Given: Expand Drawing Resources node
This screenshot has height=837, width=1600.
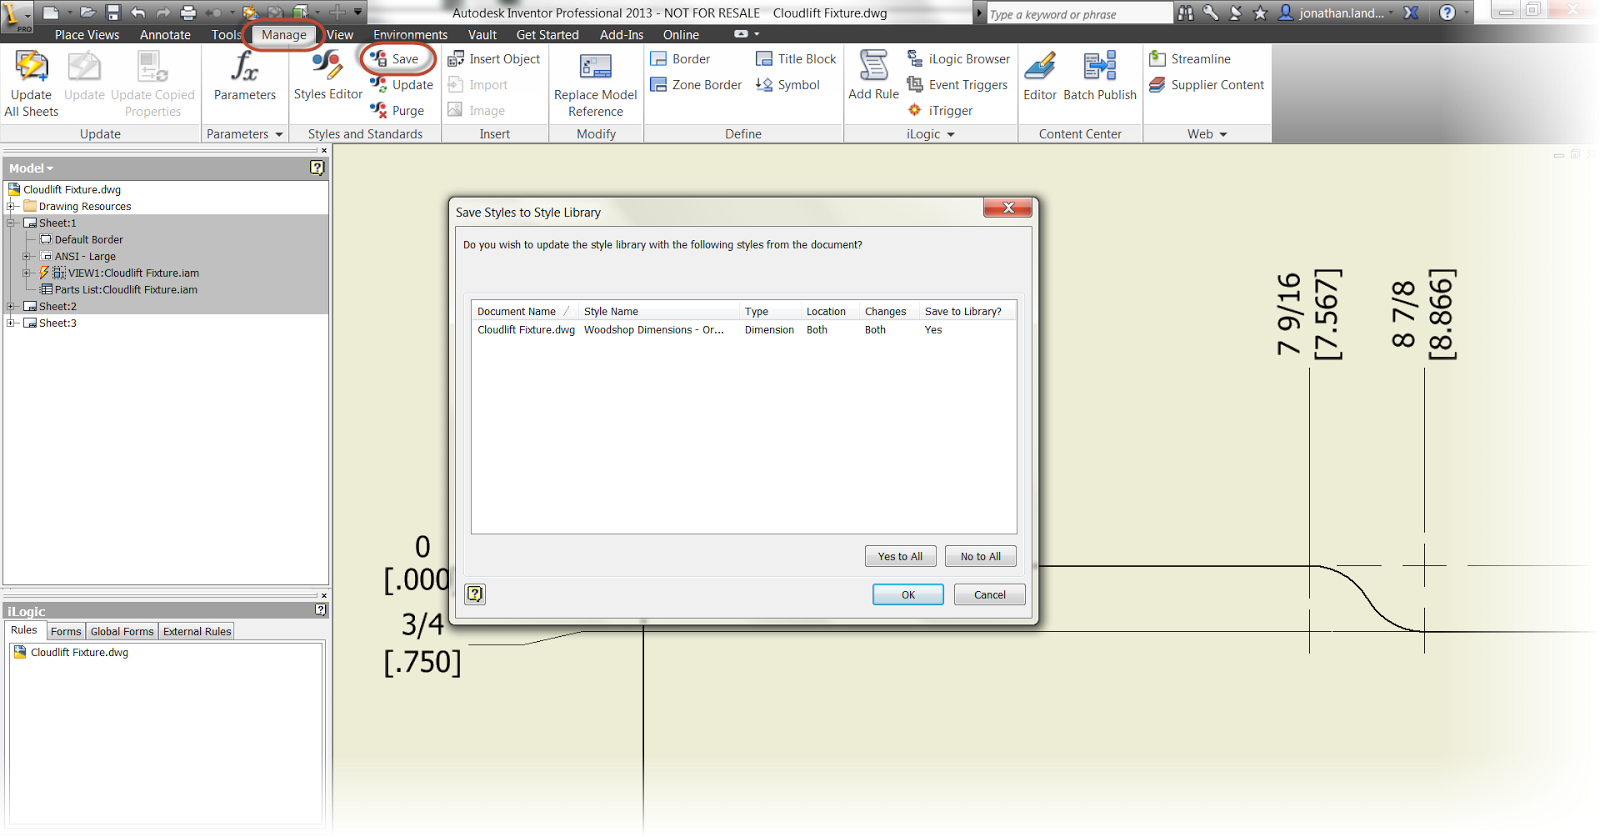Looking at the screenshot, I should point(12,206).
